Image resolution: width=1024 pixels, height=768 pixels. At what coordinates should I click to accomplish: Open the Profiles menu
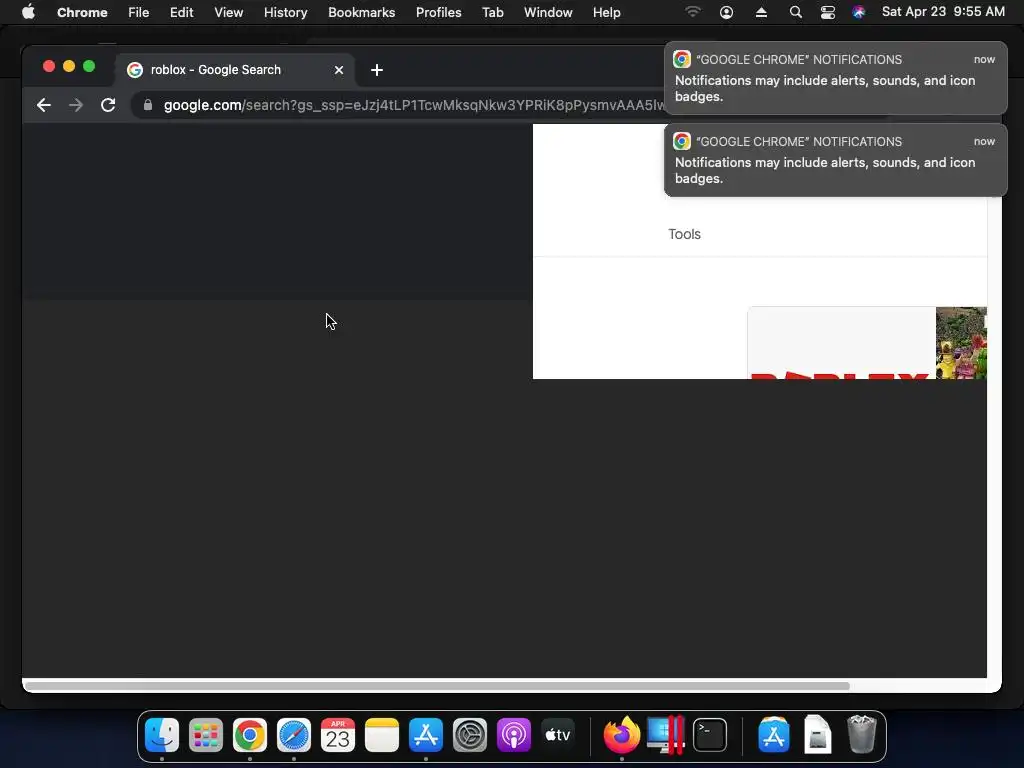click(x=438, y=12)
